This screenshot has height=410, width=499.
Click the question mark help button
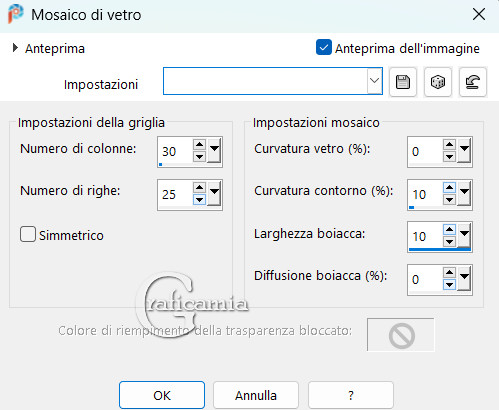pyautogui.click(x=351, y=395)
